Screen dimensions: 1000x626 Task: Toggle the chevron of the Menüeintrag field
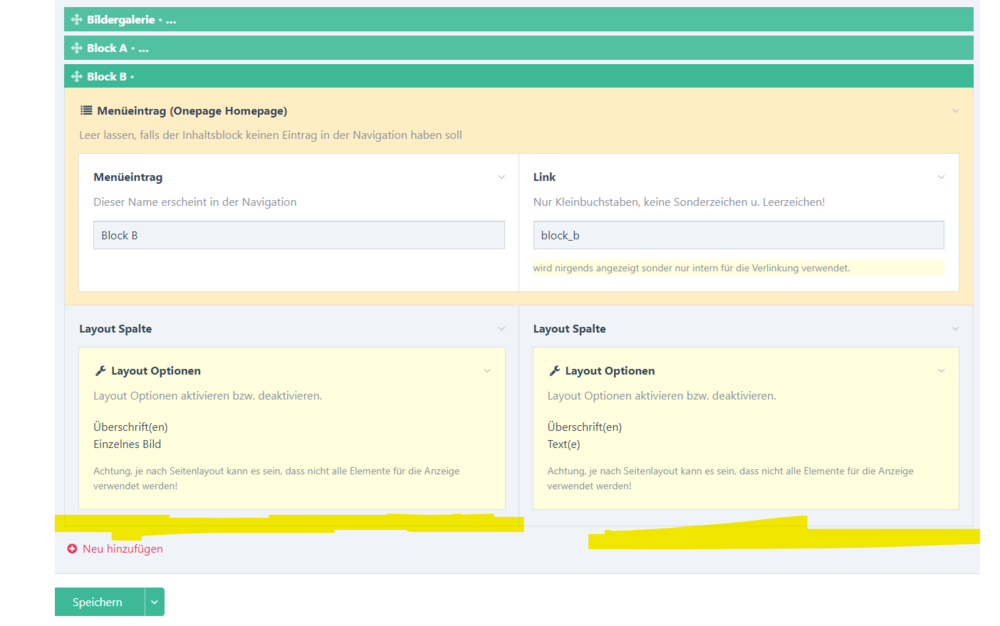[x=501, y=177]
